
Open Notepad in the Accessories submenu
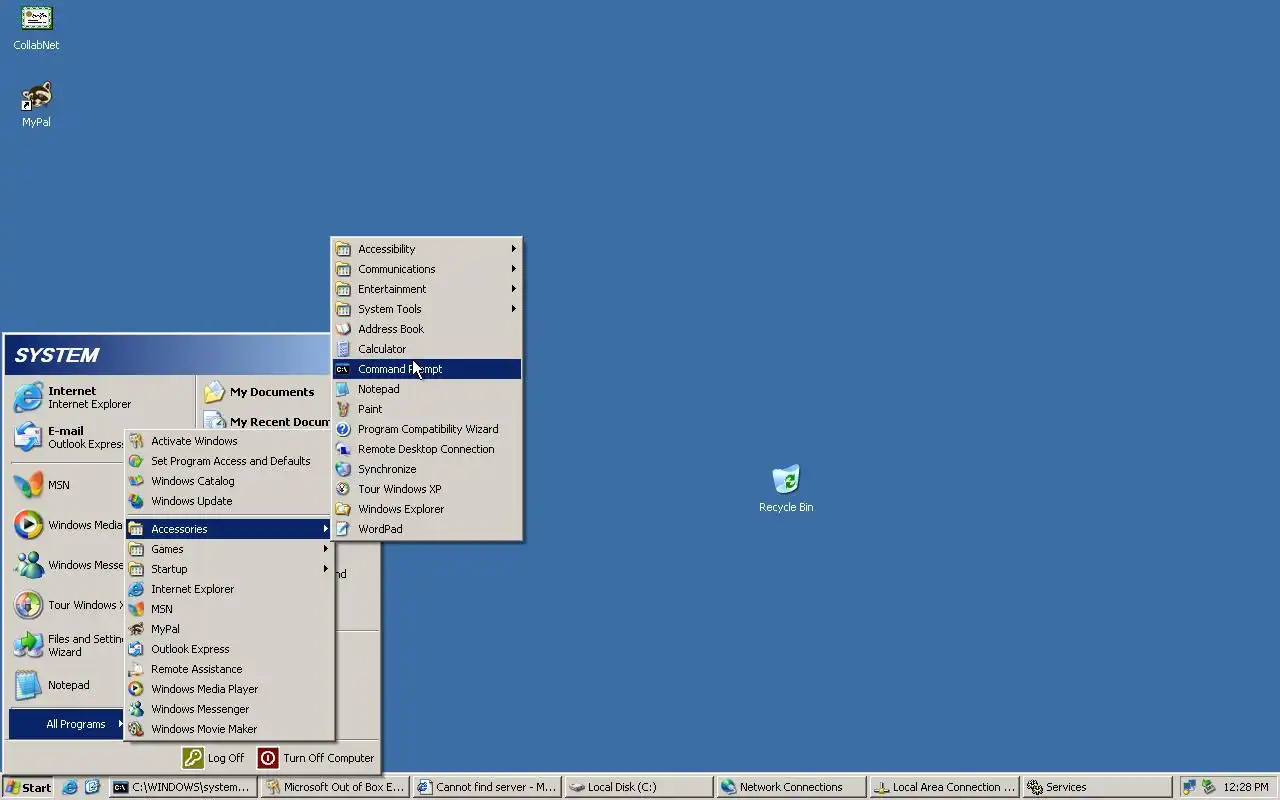click(427, 389)
